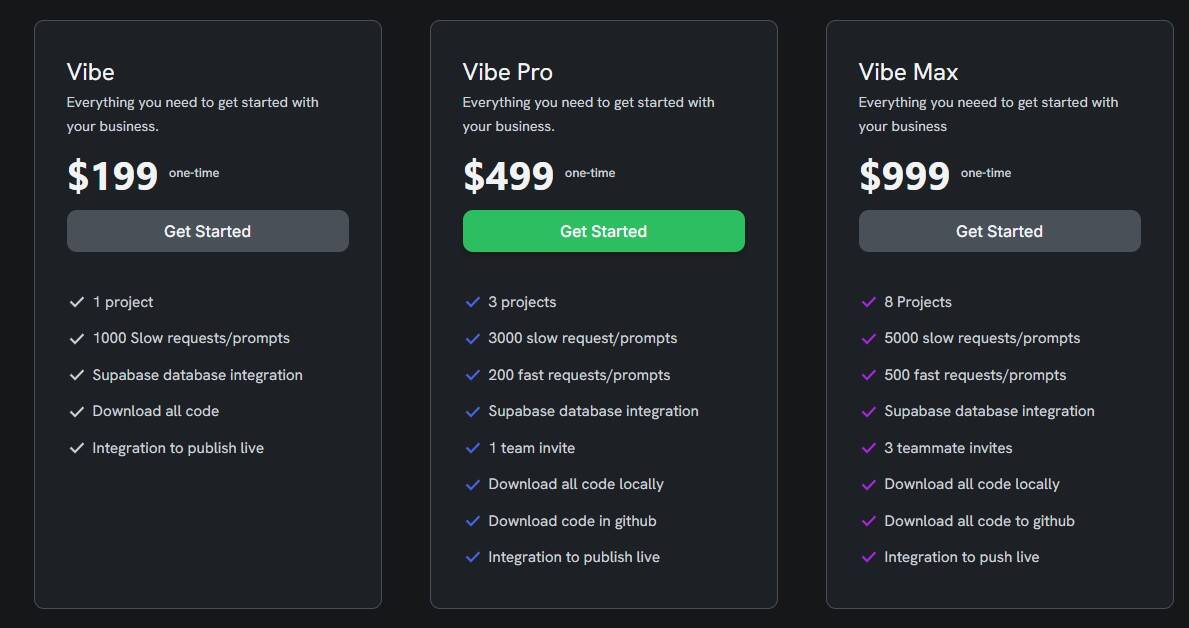This screenshot has height=628, width=1189.
Task: Click the $499 price text
Action: [x=506, y=174]
